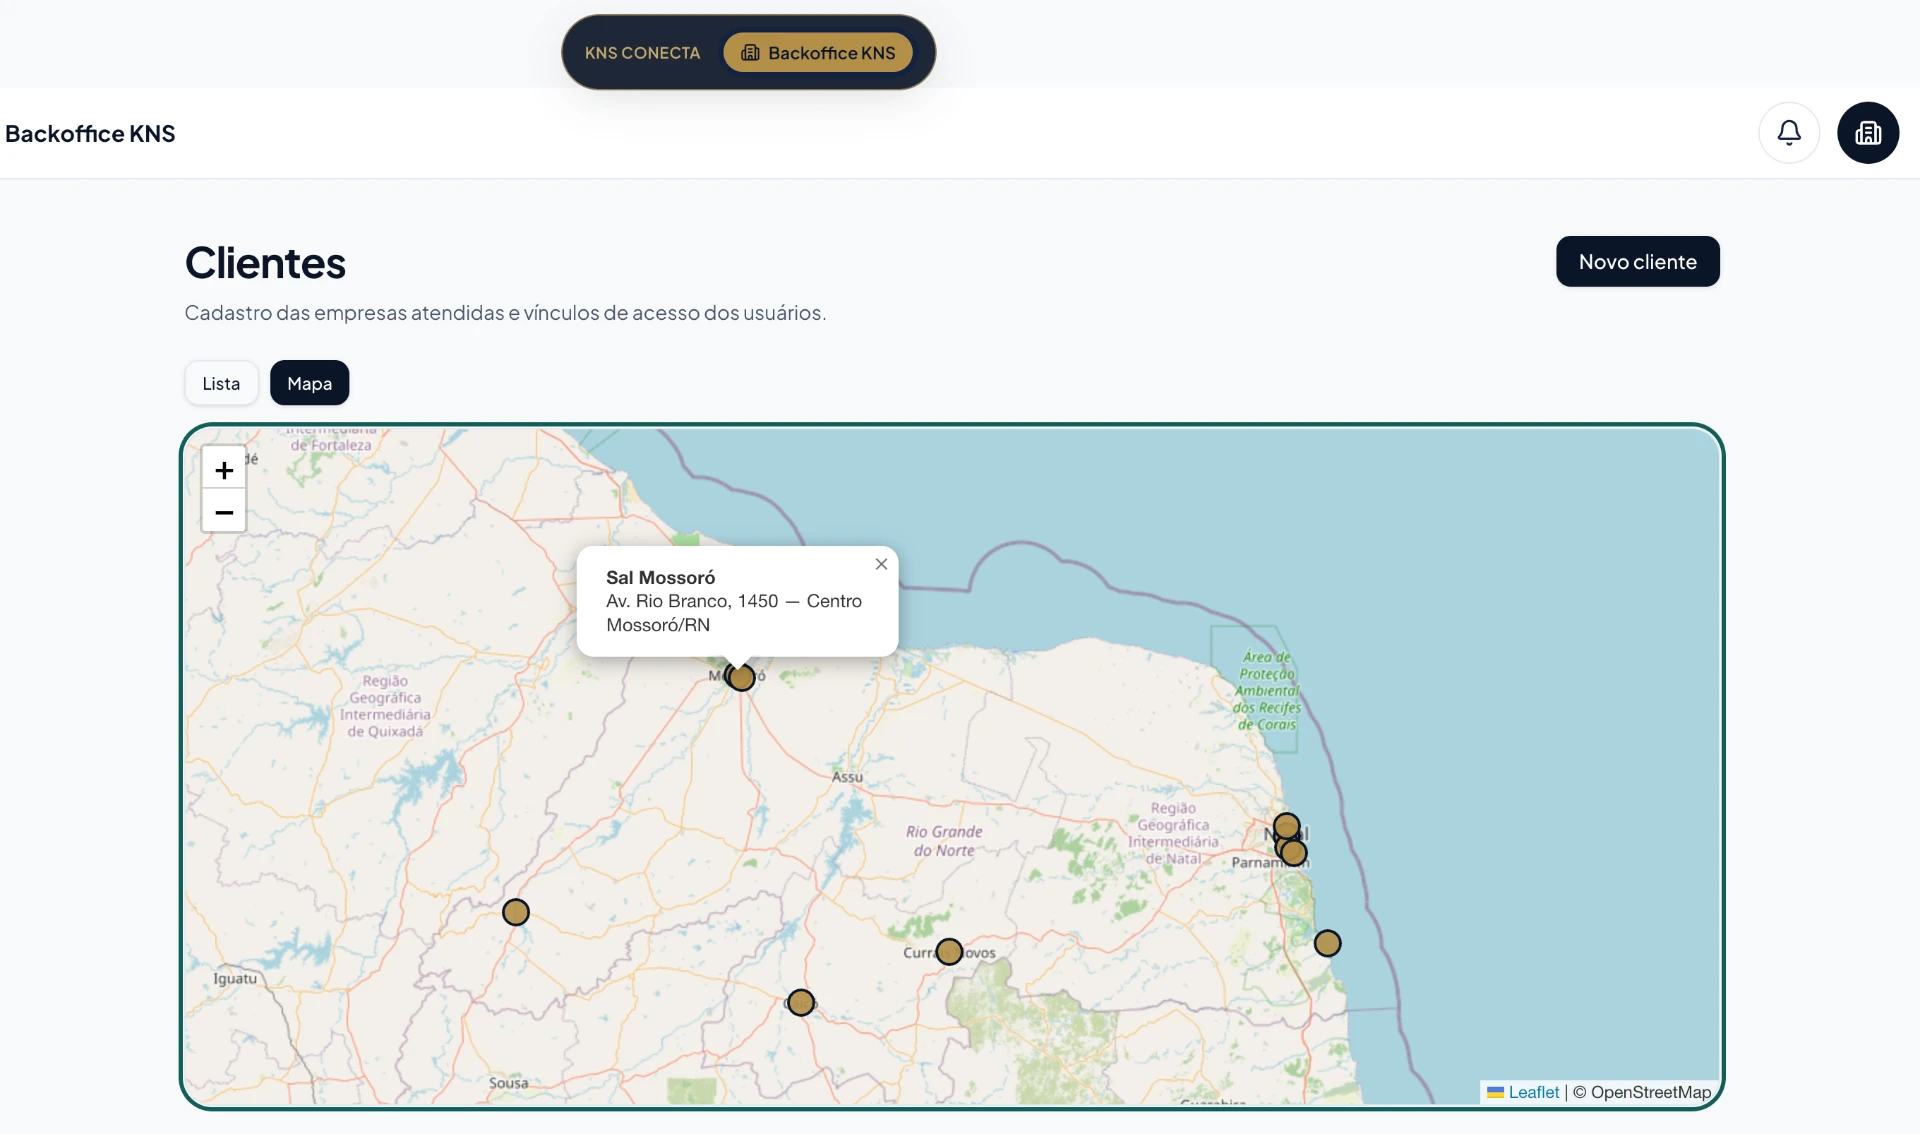
Task: Select the marker south of Currais Novos
Action: [x=801, y=1002]
